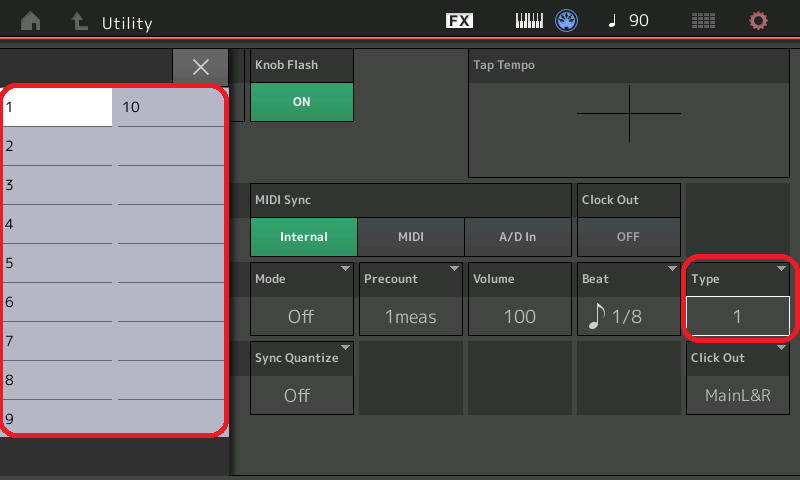This screenshot has width=800, height=480.
Task: Click the blue knob status icon
Action: tap(568, 21)
